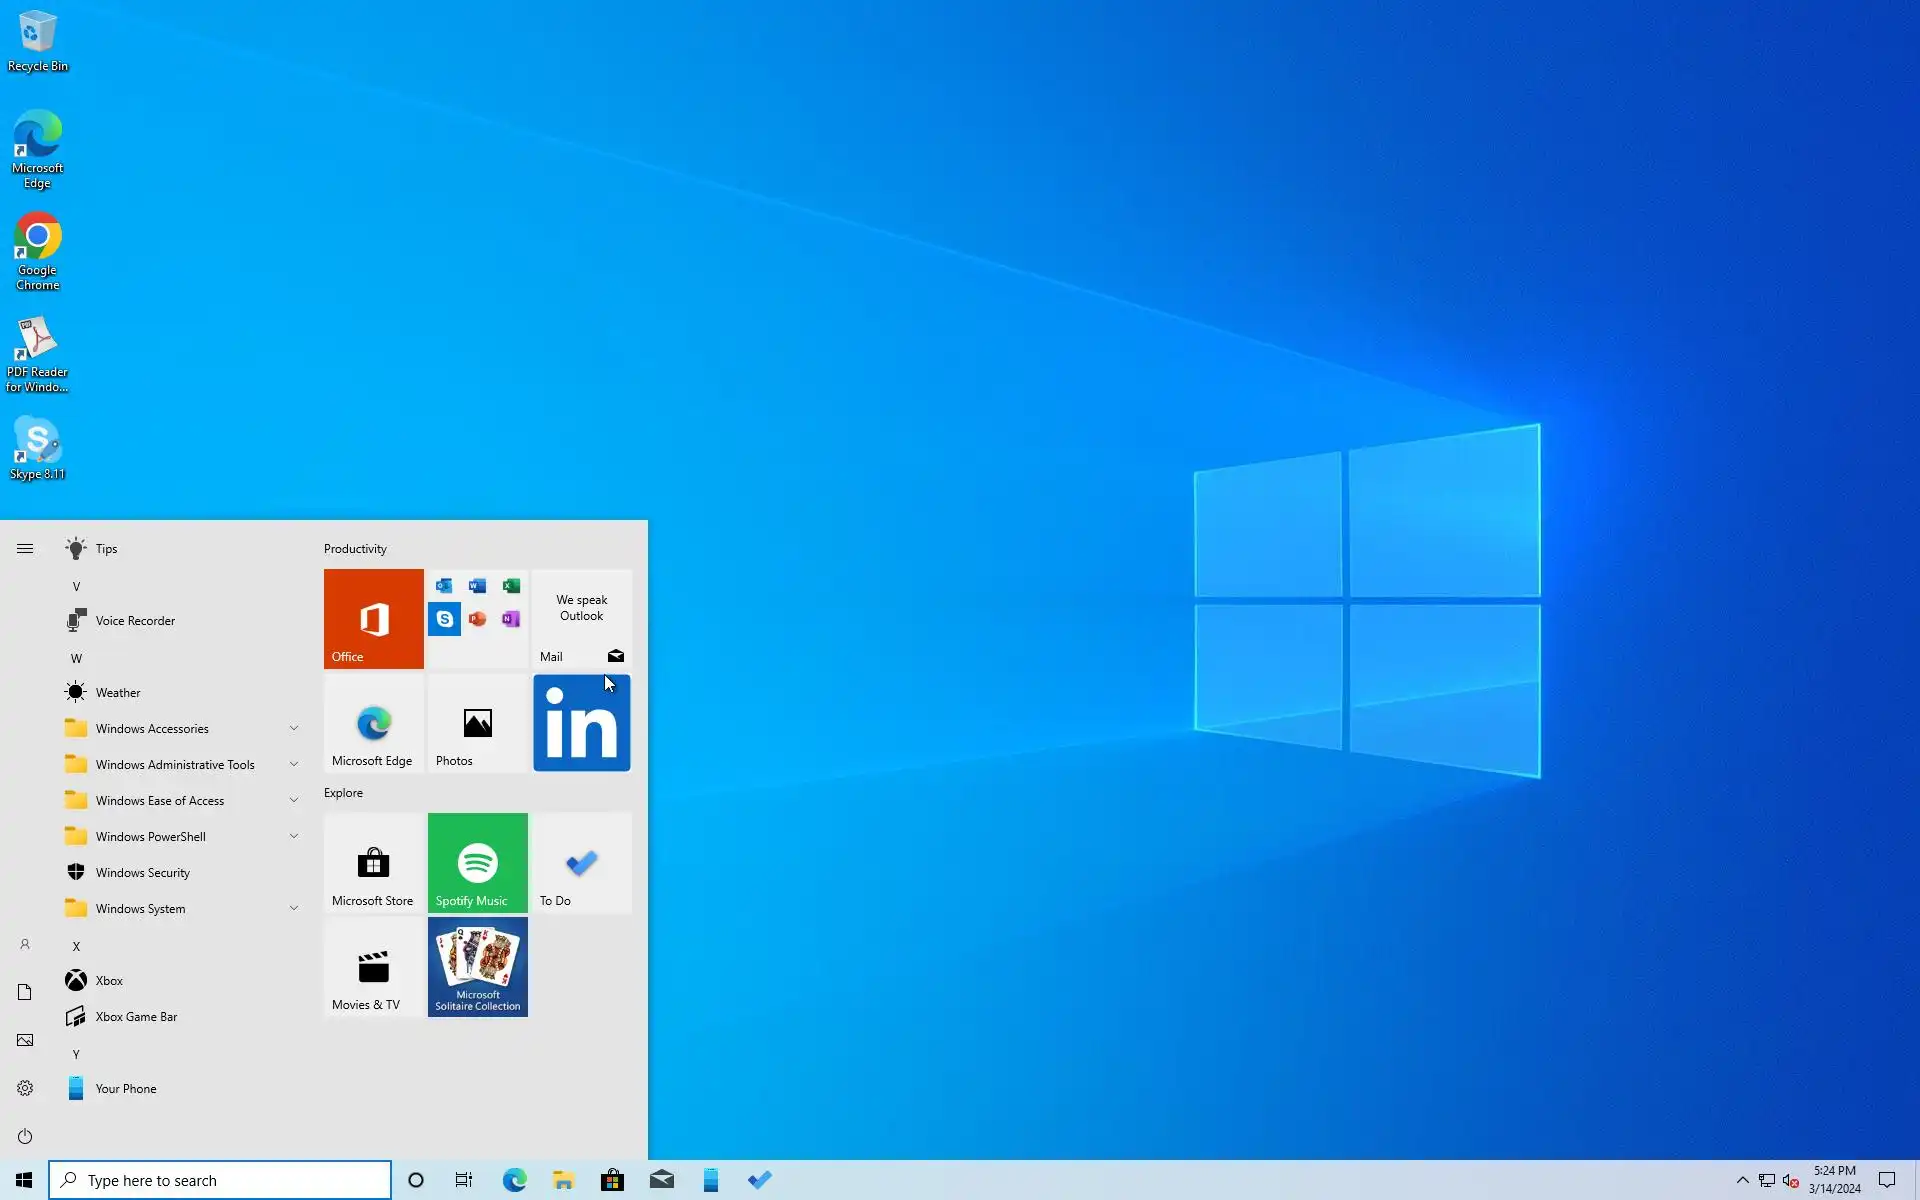1920x1200 pixels.
Task: Launch the LinkedIn tile
Action: (581, 722)
